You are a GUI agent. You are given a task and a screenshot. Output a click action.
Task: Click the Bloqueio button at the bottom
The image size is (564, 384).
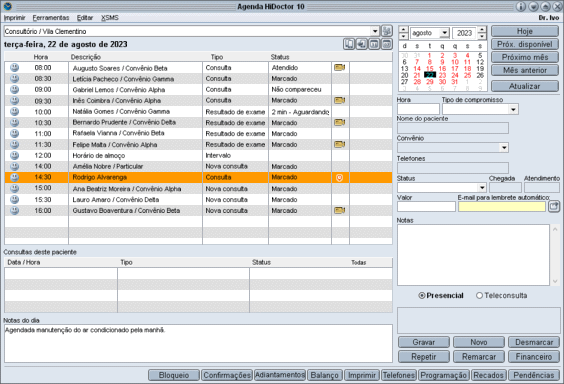tap(174, 375)
